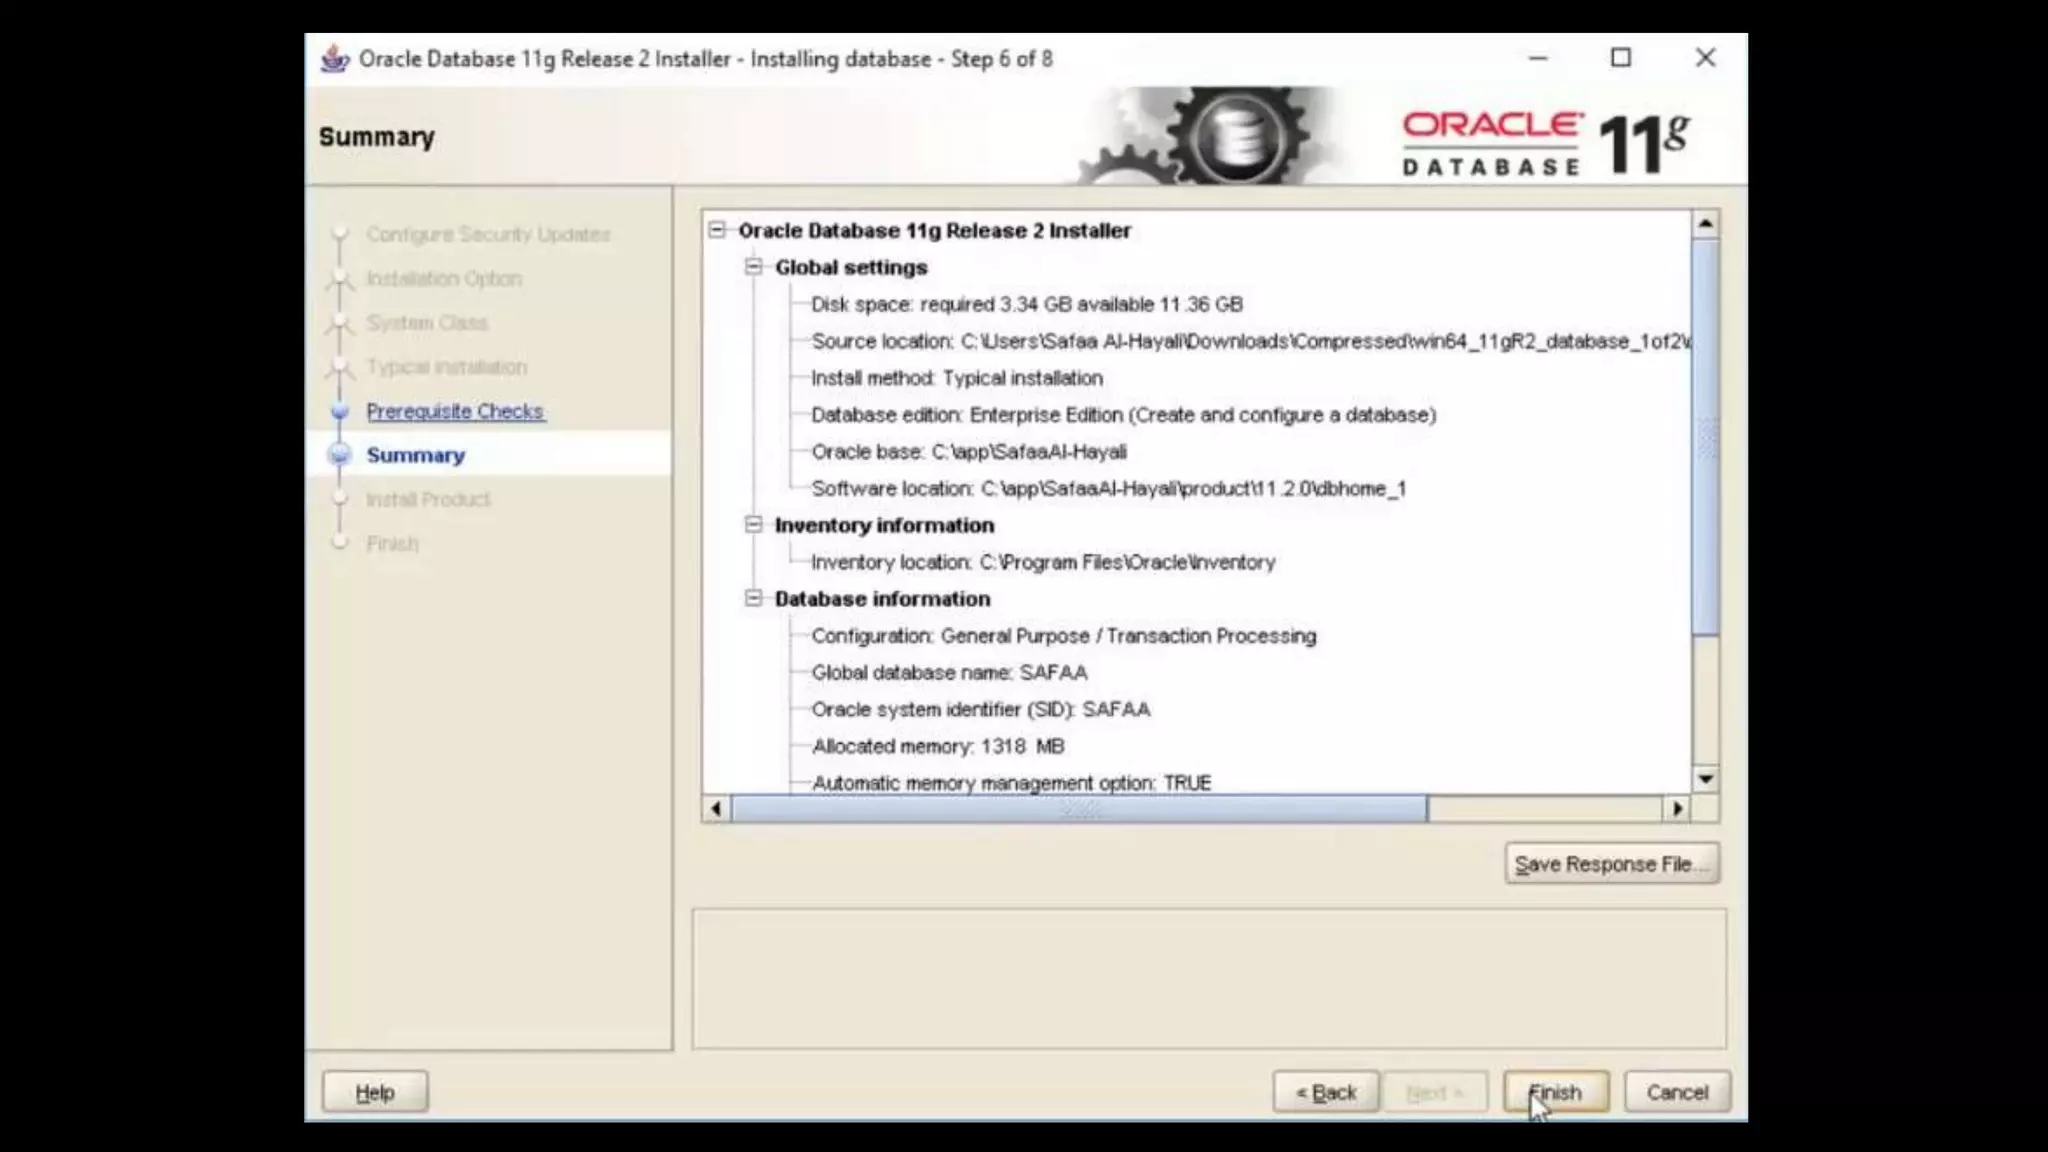Click the Oracle installer title bar icon
Screen dimensions: 2048x1152
(334, 59)
